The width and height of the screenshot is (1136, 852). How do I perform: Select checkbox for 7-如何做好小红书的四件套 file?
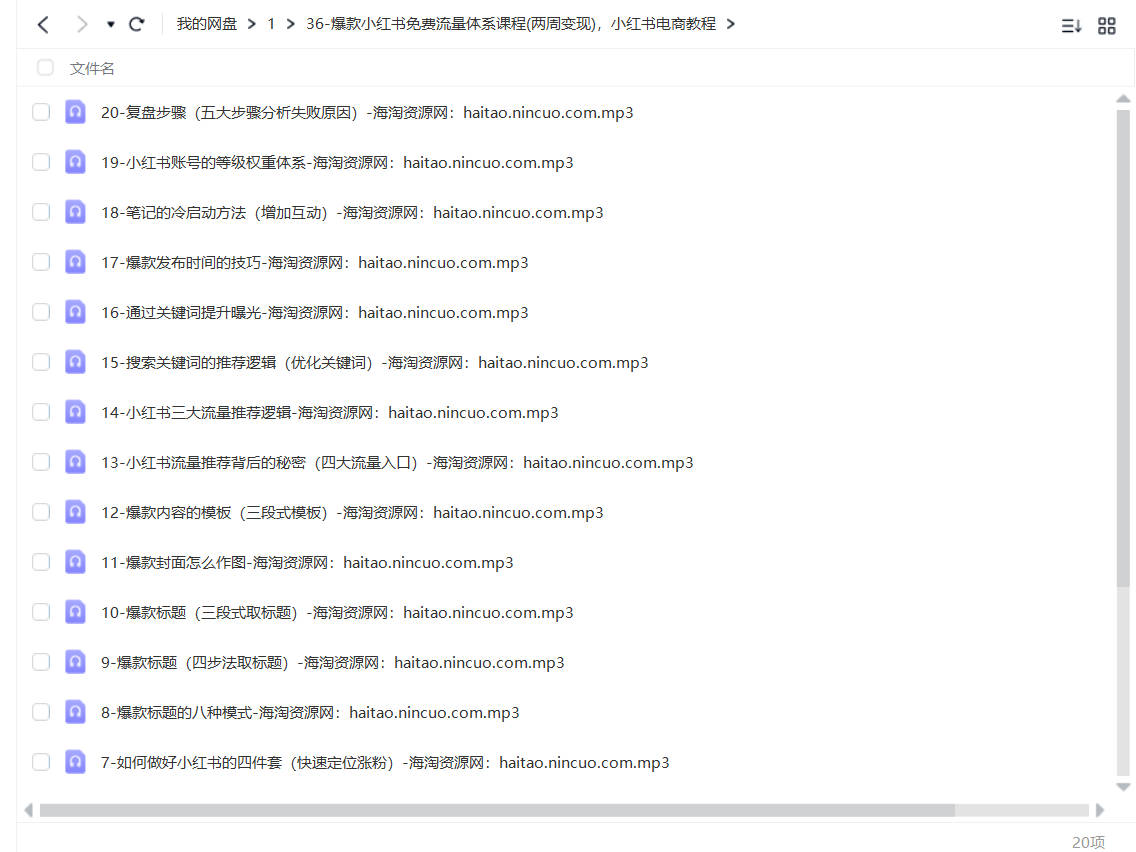(x=41, y=762)
